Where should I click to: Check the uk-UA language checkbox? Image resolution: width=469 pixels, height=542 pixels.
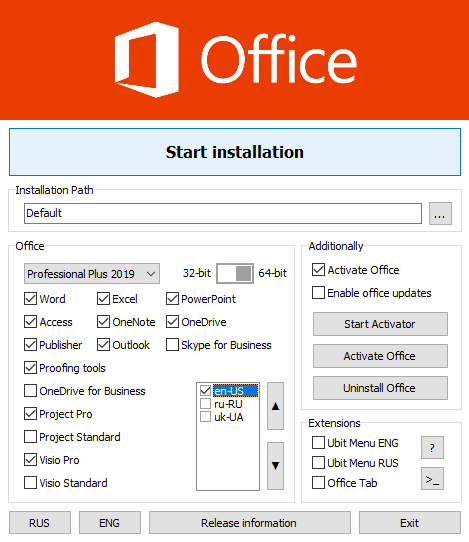pos(205,417)
